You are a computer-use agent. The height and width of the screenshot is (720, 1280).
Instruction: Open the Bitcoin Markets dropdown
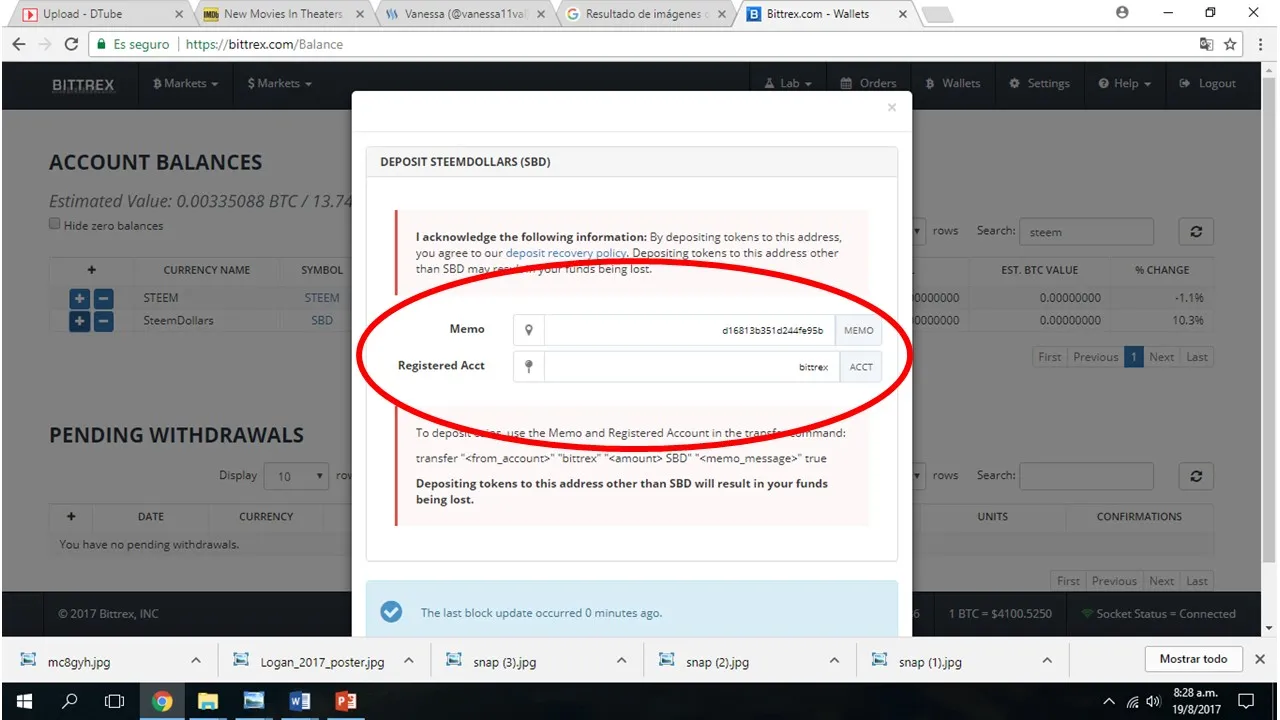tap(185, 84)
